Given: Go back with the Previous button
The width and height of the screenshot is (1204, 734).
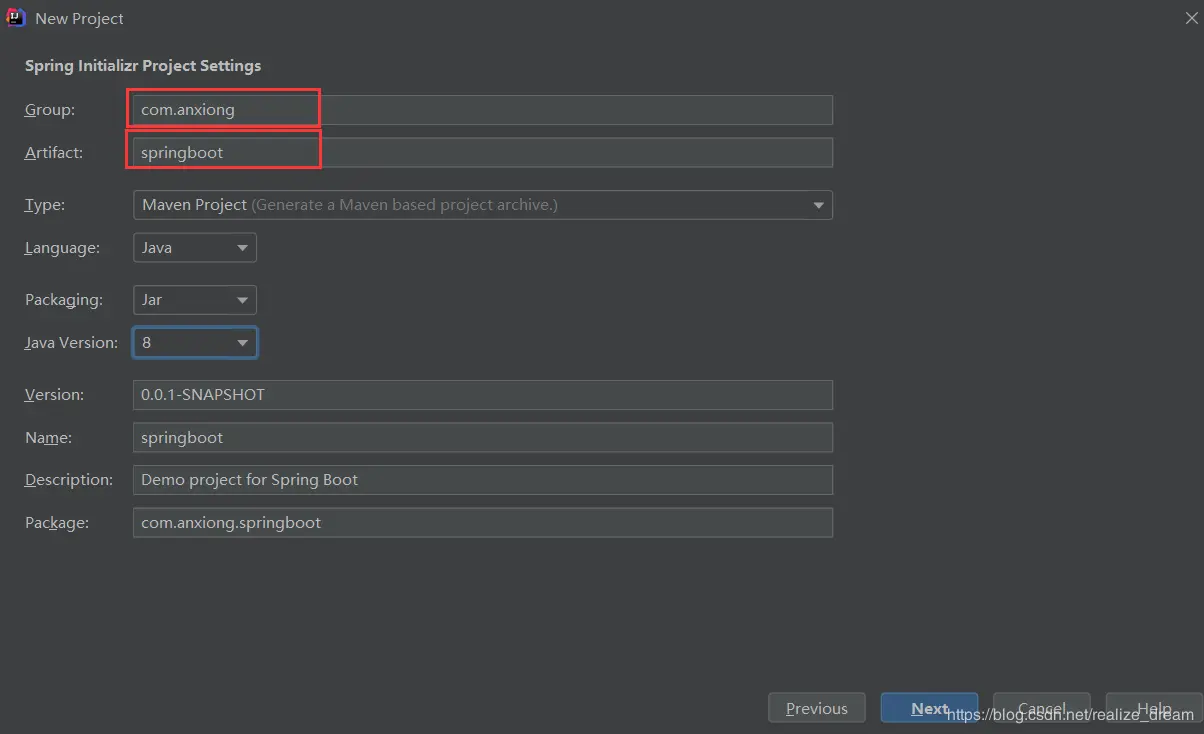Looking at the screenshot, I should click(816, 708).
